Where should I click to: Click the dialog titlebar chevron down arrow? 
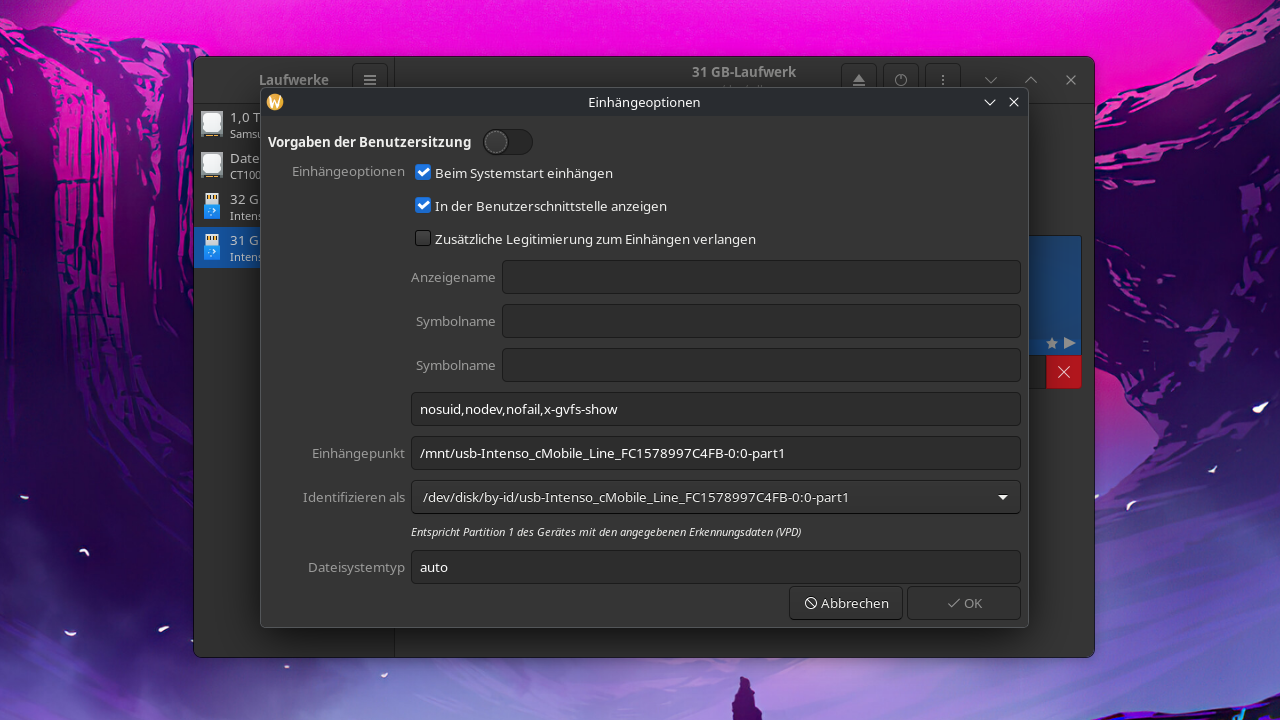point(990,102)
